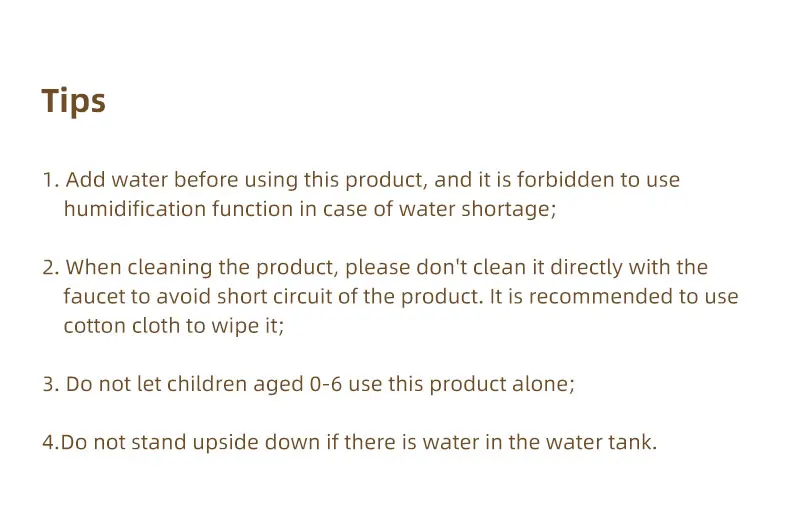Click the number "3." list marker
Viewport: 800px width, 528px height.
click(x=51, y=384)
